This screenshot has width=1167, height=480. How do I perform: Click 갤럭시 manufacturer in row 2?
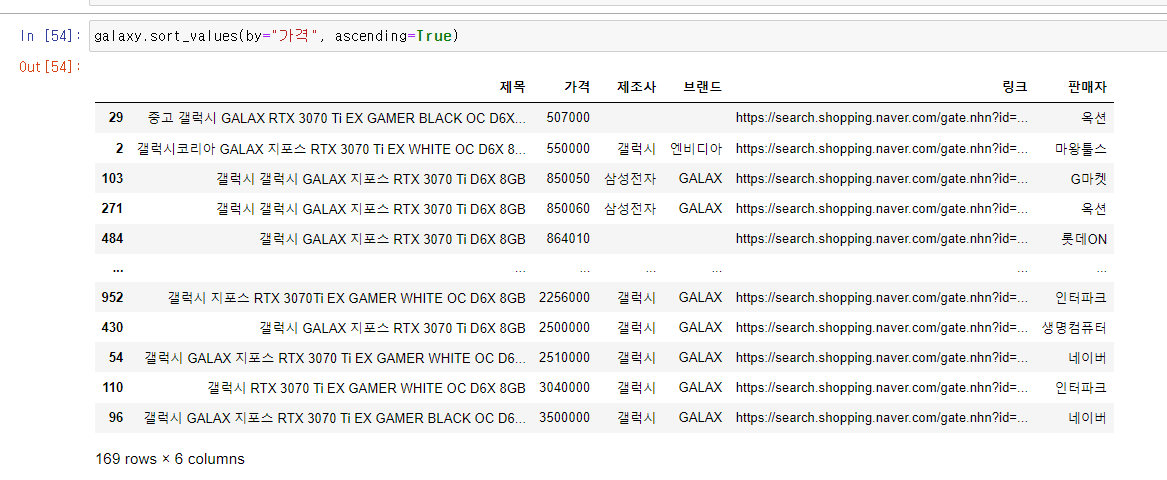point(636,148)
